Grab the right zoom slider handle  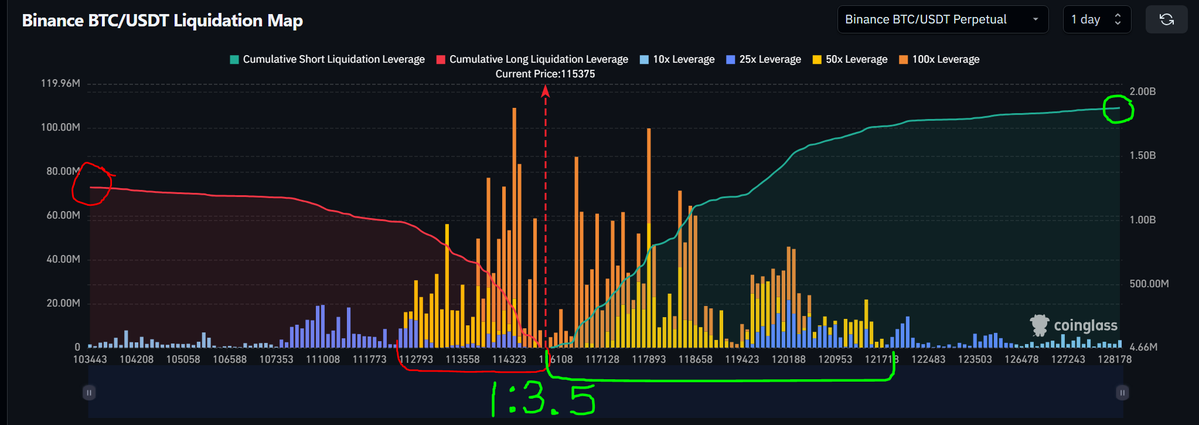[x=1122, y=392]
